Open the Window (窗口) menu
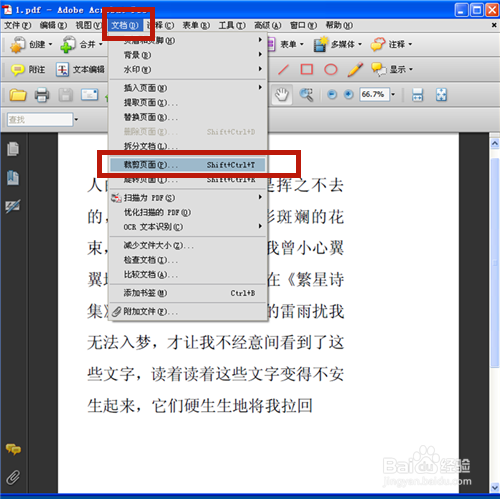Viewport: 500px width, 499px height. 303,25
